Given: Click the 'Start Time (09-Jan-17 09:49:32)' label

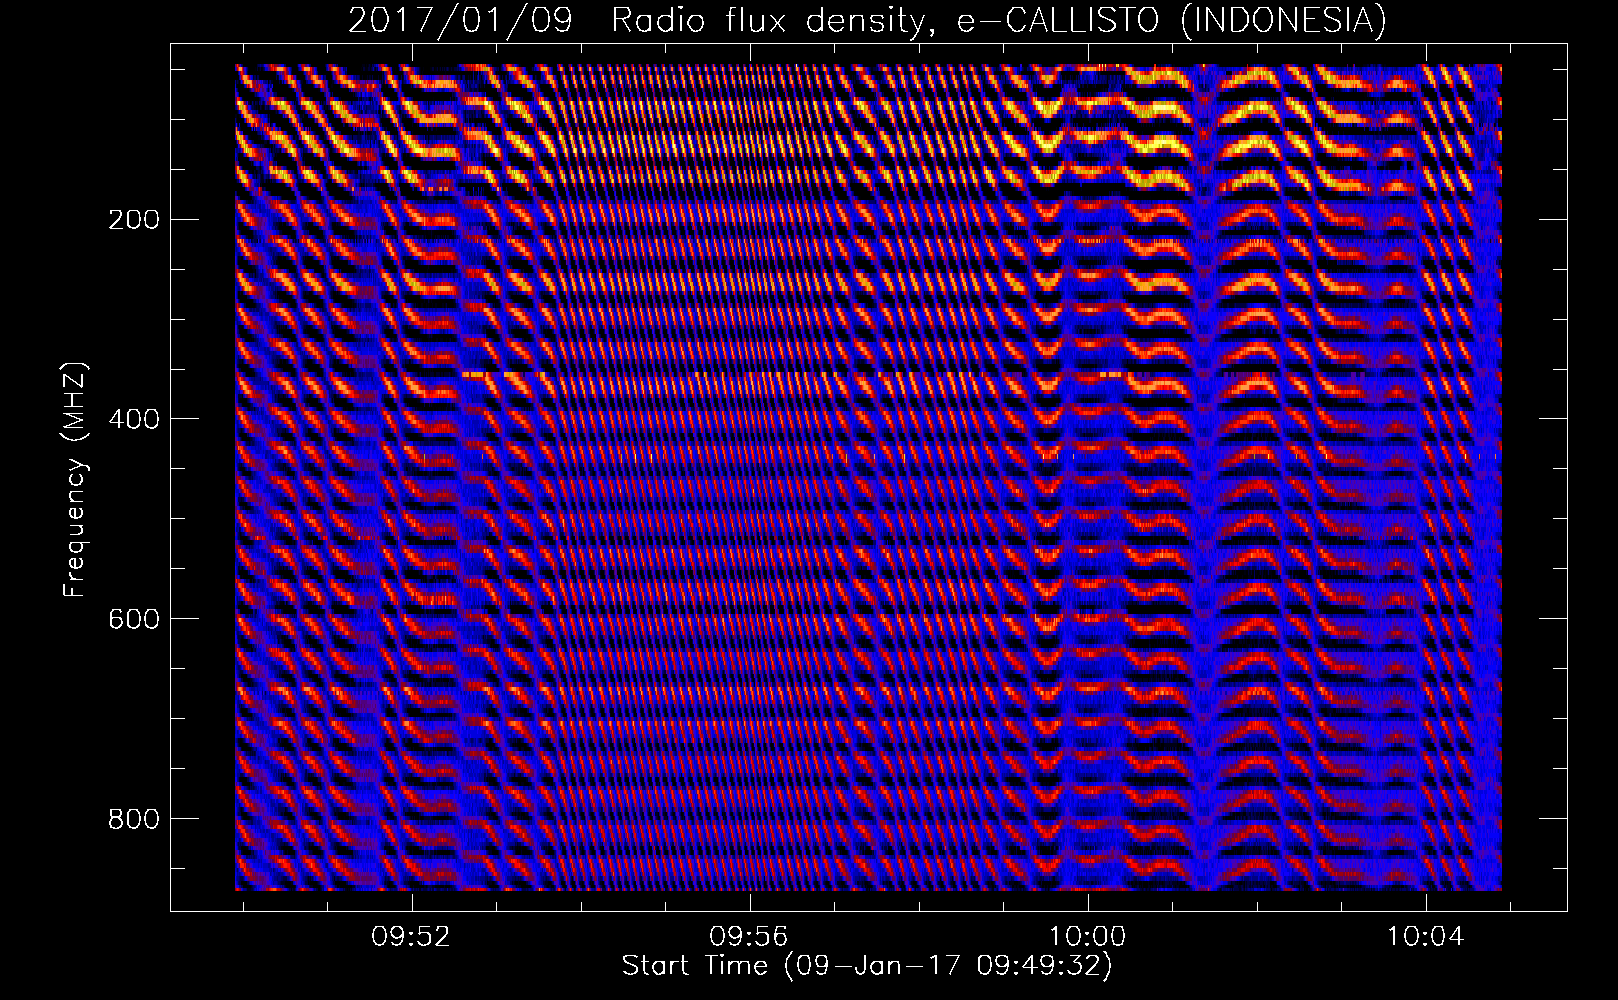Looking at the screenshot, I should (867, 966).
